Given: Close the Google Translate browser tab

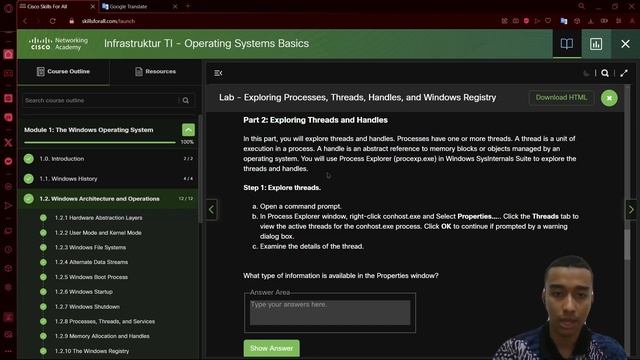Looking at the screenshot, I should pos(175,7).
